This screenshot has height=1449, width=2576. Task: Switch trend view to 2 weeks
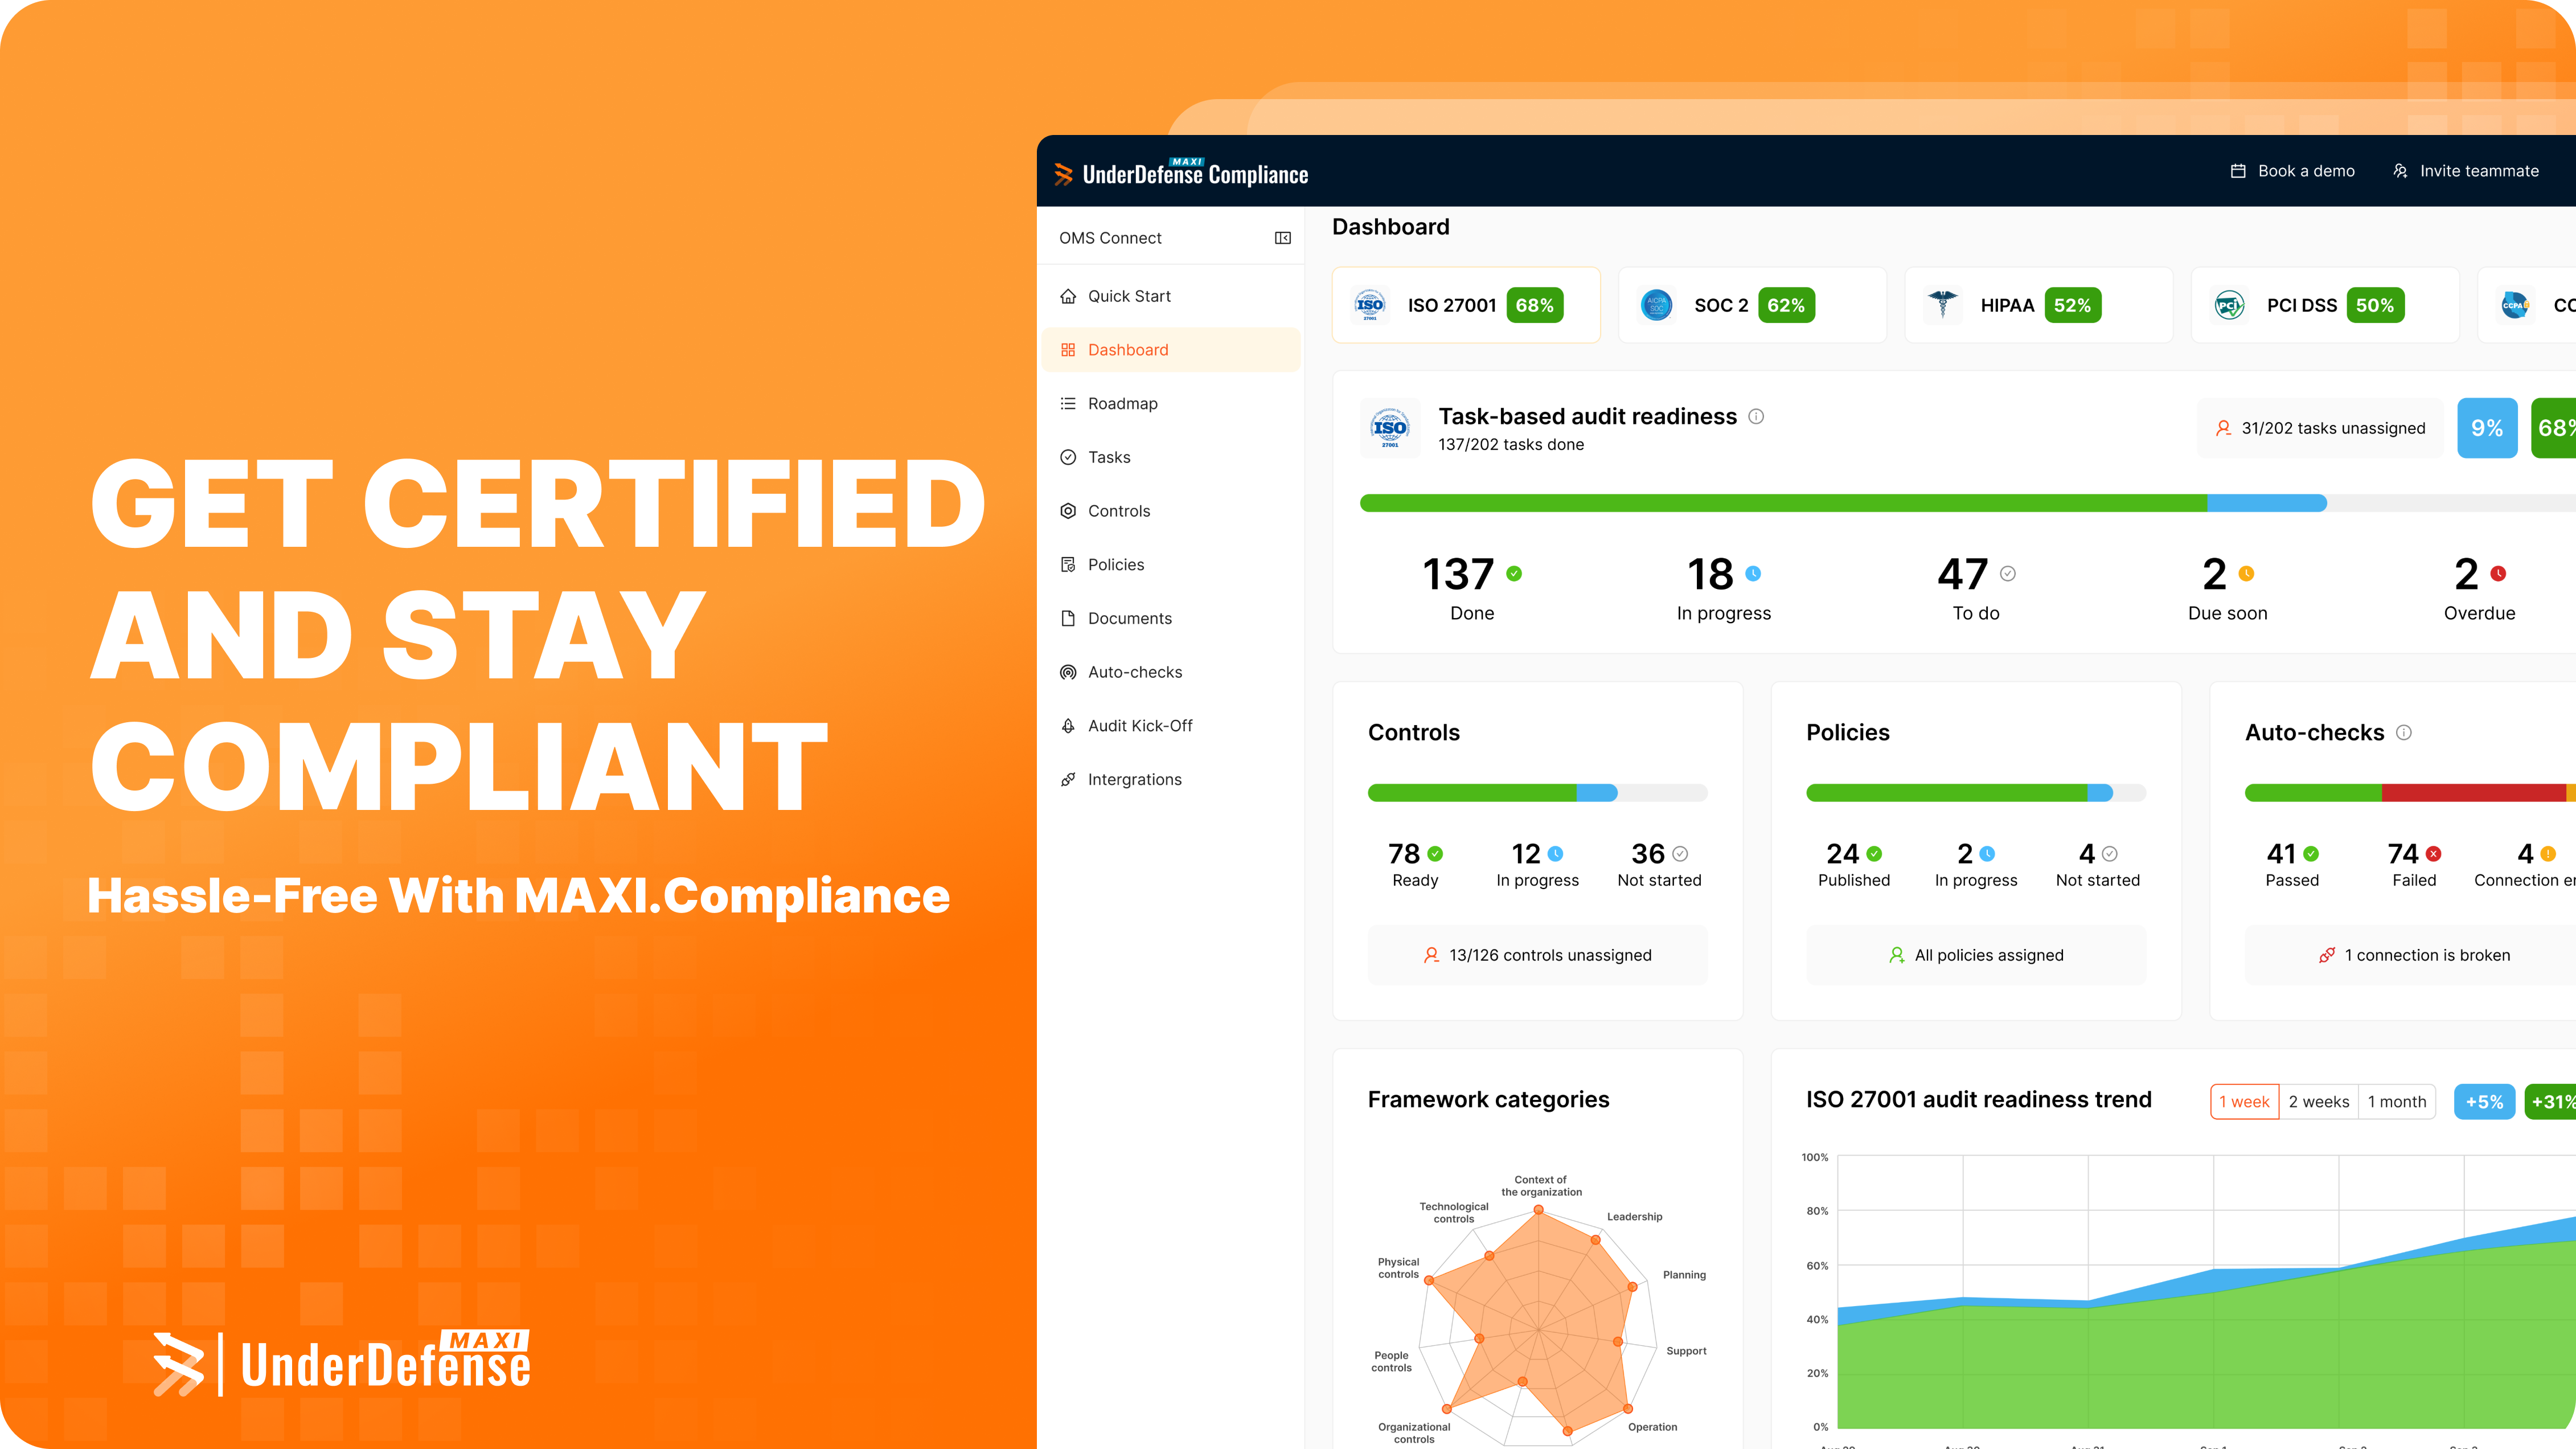tap(2318, 1101)
